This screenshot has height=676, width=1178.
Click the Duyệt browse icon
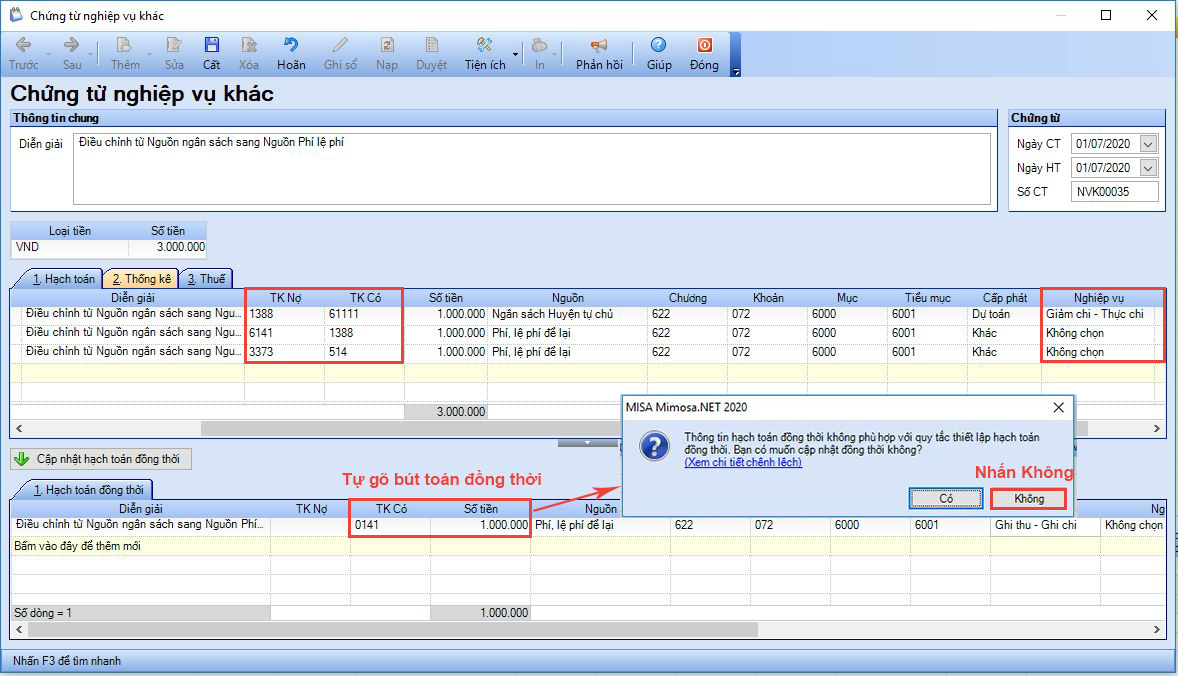431,53
